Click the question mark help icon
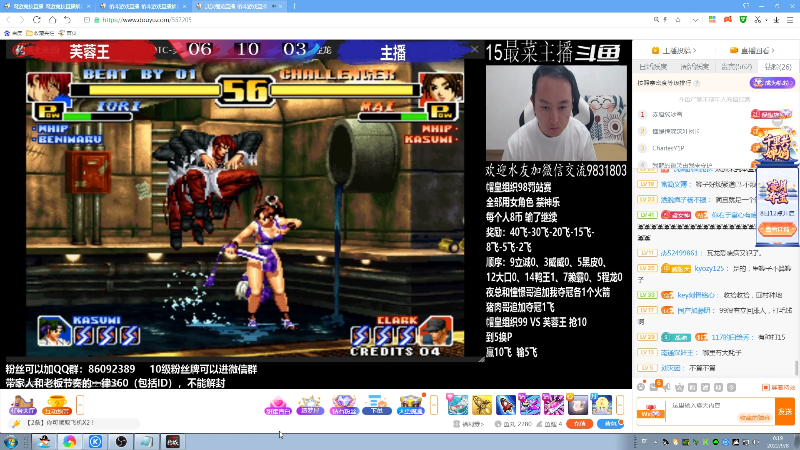Image resolution: width=800 pixels, height=450 pixels. (697, 83)
